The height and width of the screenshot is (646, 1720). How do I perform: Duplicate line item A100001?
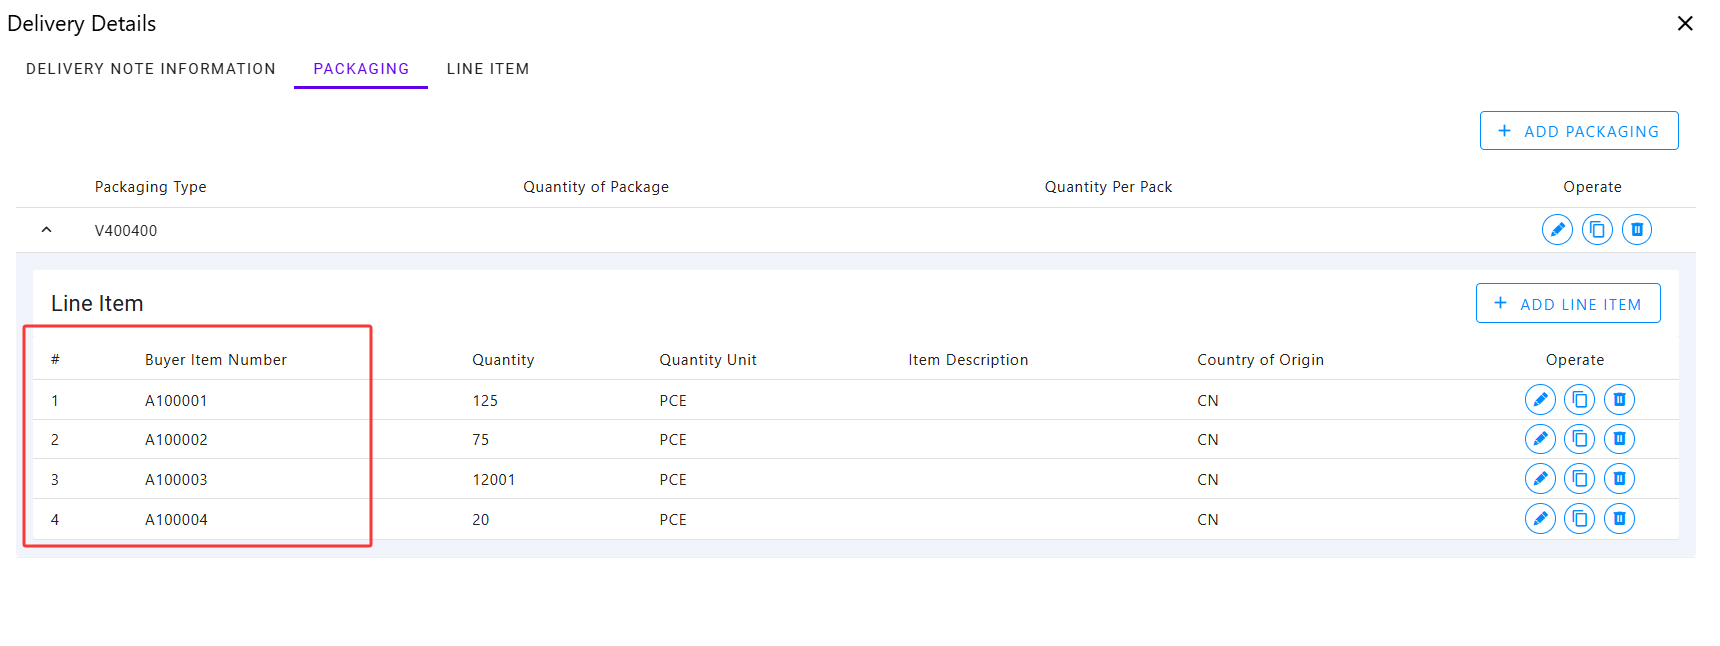(x=1580, y=400)
